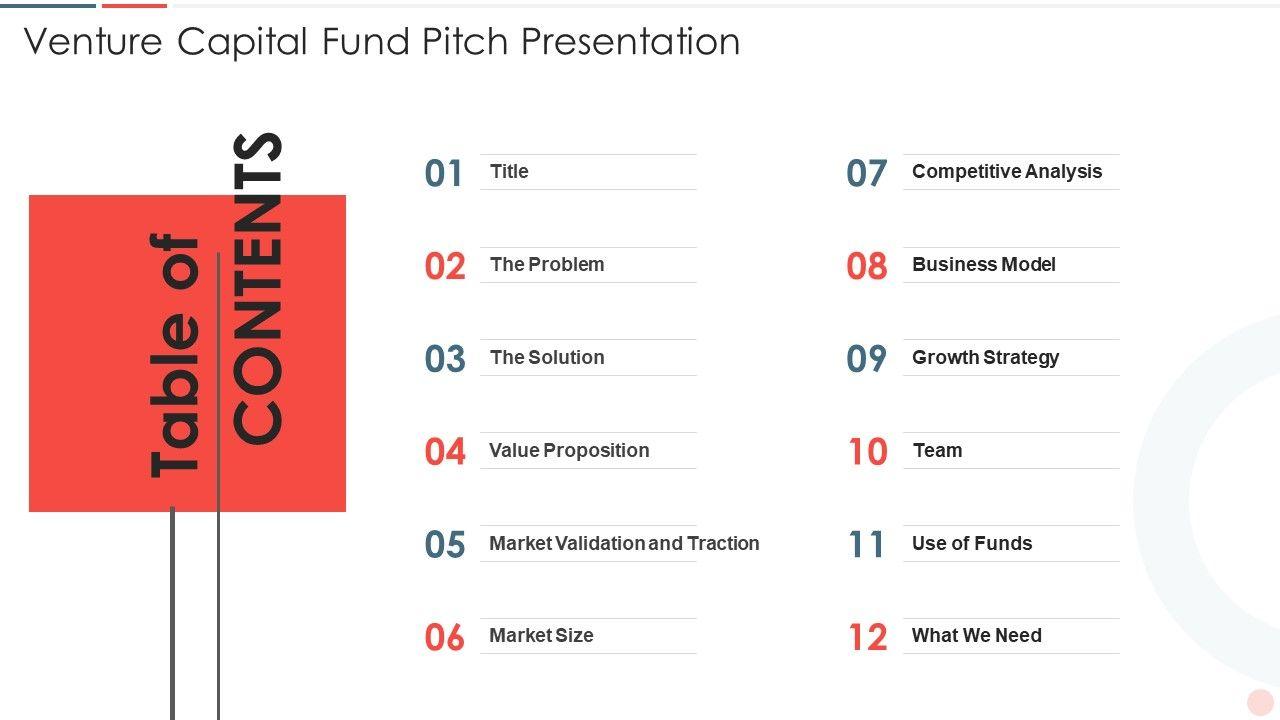The width and height of the screenshot is (1280, 720).
Task: Click the number 07 beside Competitive Analysis
Action: pos(866,174)
